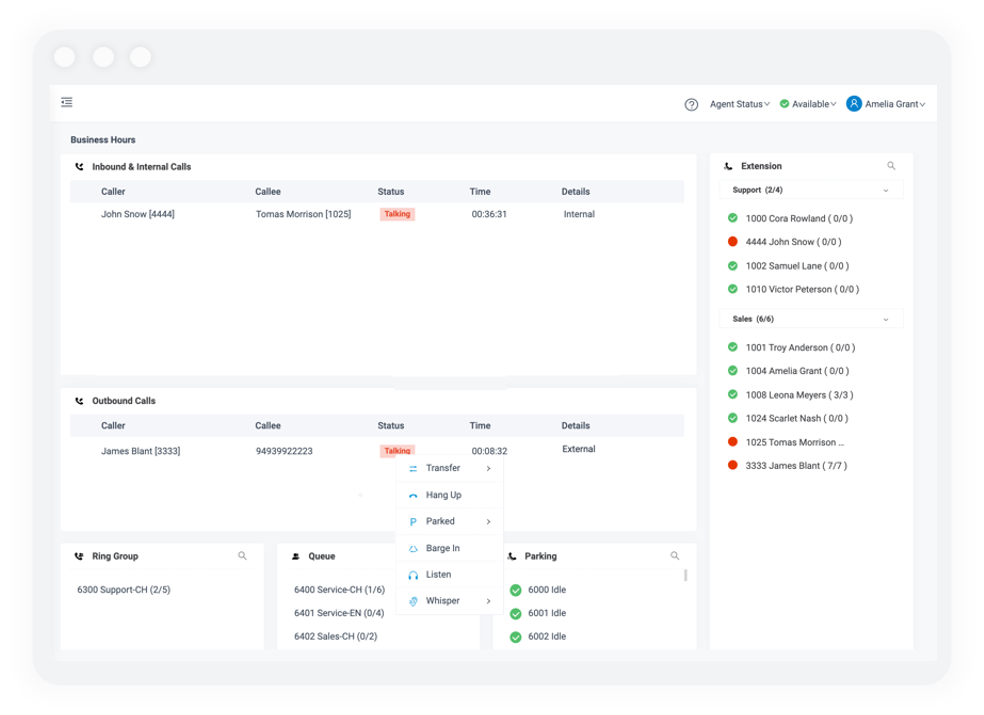Click the Listen headphones icon
The width and height of the screenshot is (984, 715).
413,573
